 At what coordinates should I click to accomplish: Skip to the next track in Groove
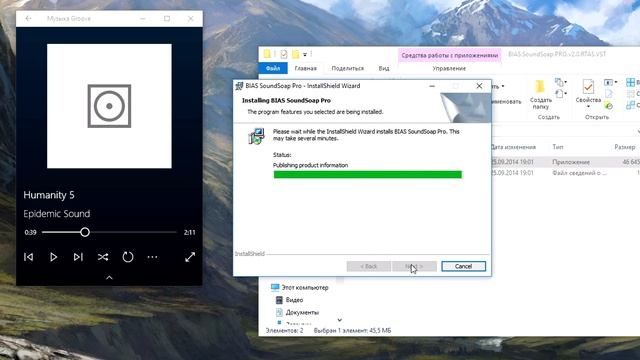point(78,257)
